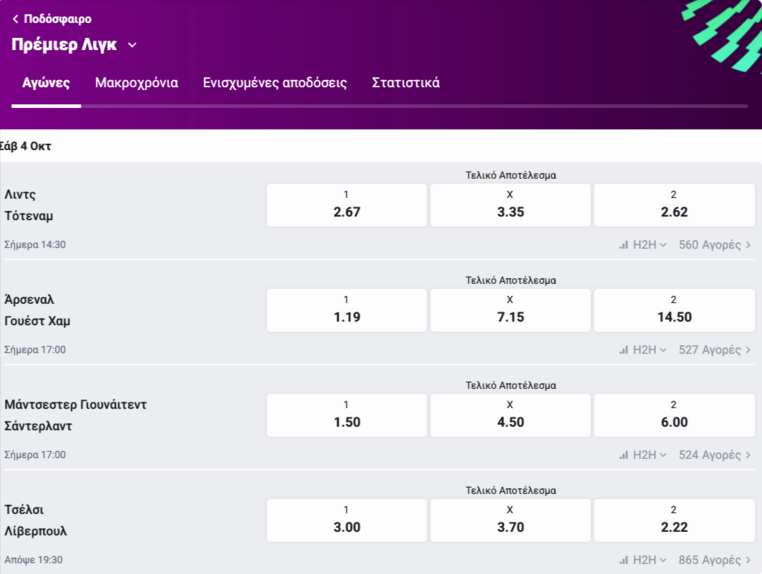Open 527 Αγορές link for Άρσεναλ match
Image resolution: width=762 pixels, height=574 pixels.
click(714, 350)
